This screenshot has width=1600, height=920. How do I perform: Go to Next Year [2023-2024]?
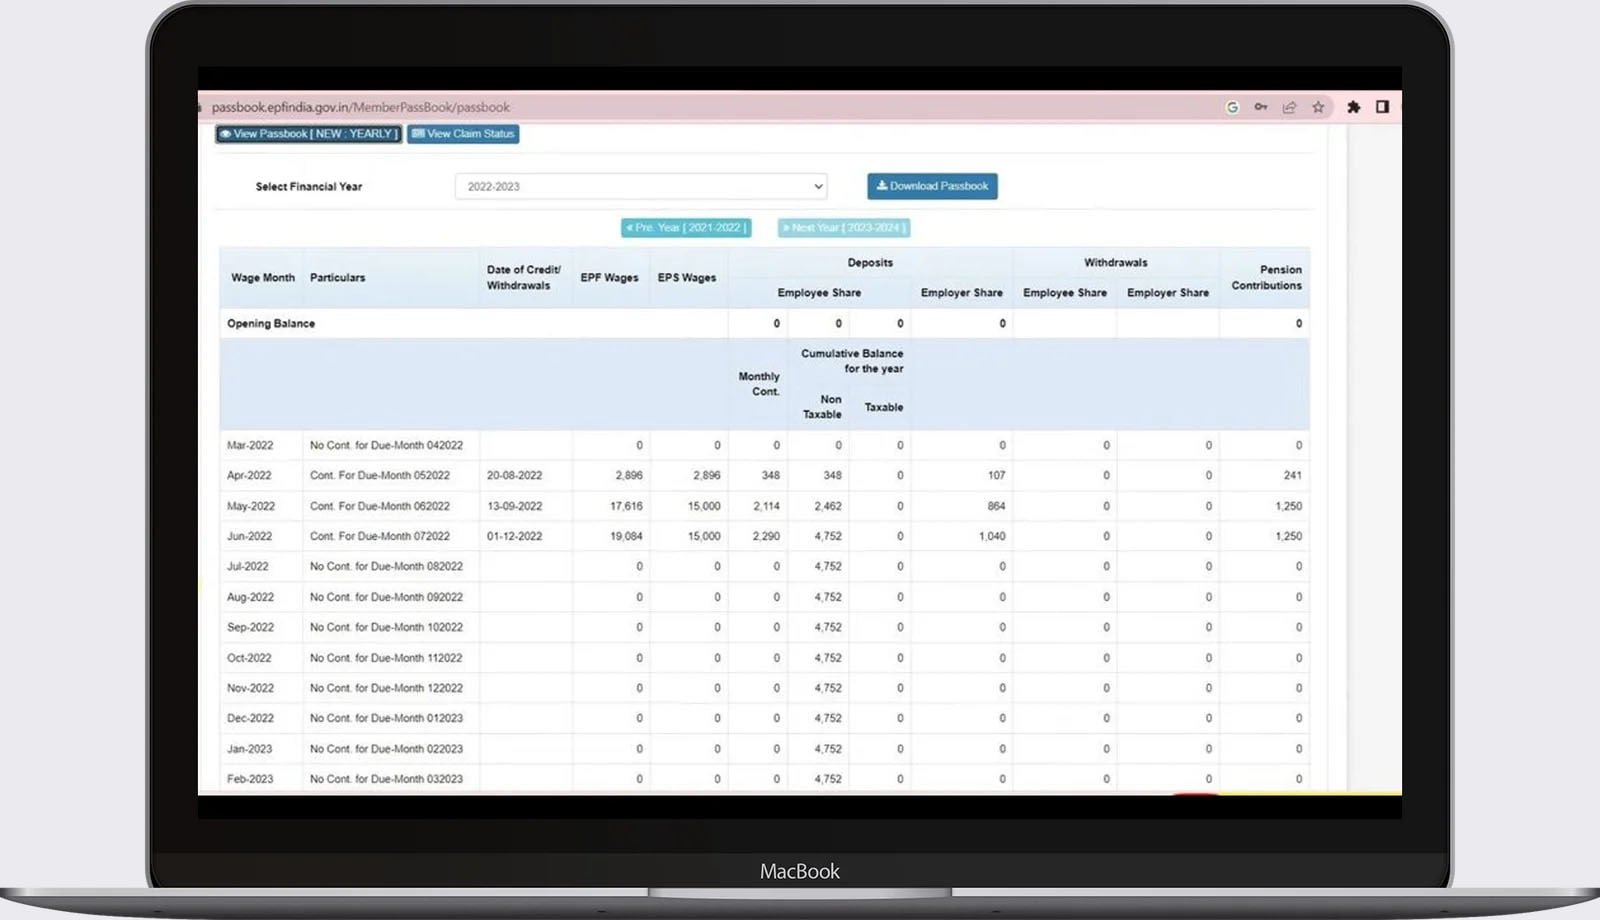click(x=844, y=228)
